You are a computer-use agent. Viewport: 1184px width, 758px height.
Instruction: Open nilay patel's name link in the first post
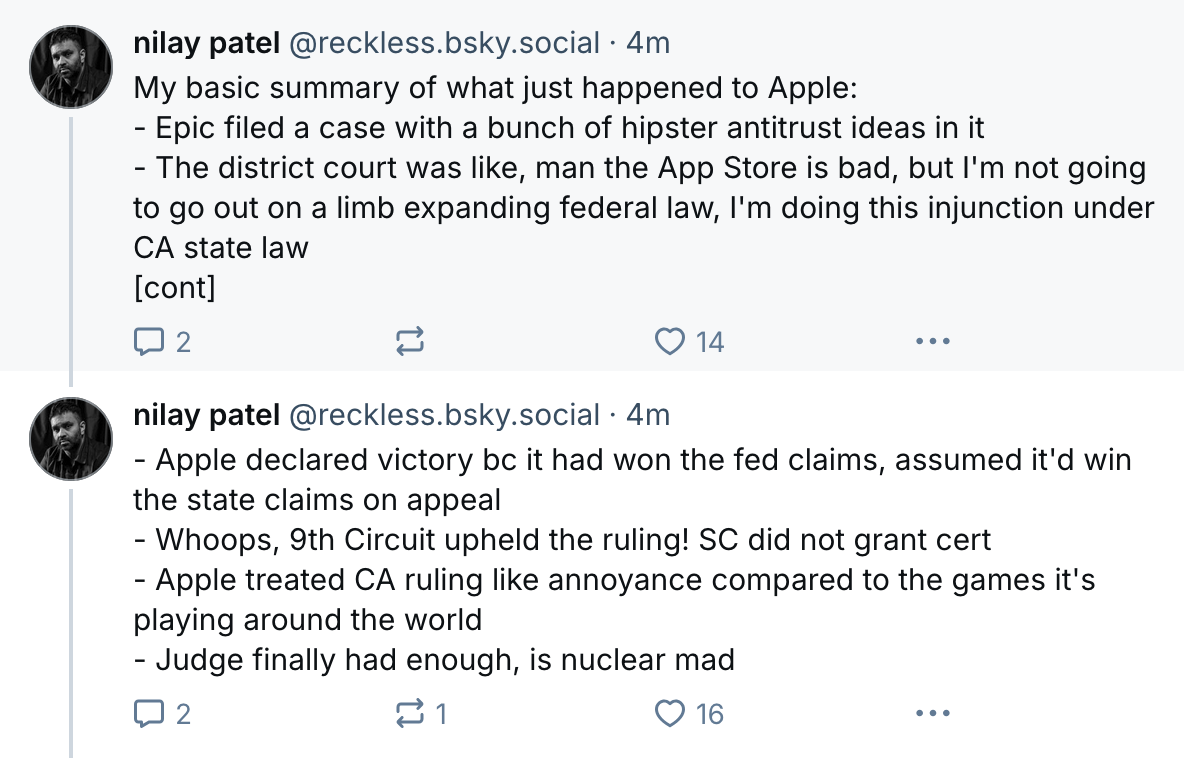206,44
